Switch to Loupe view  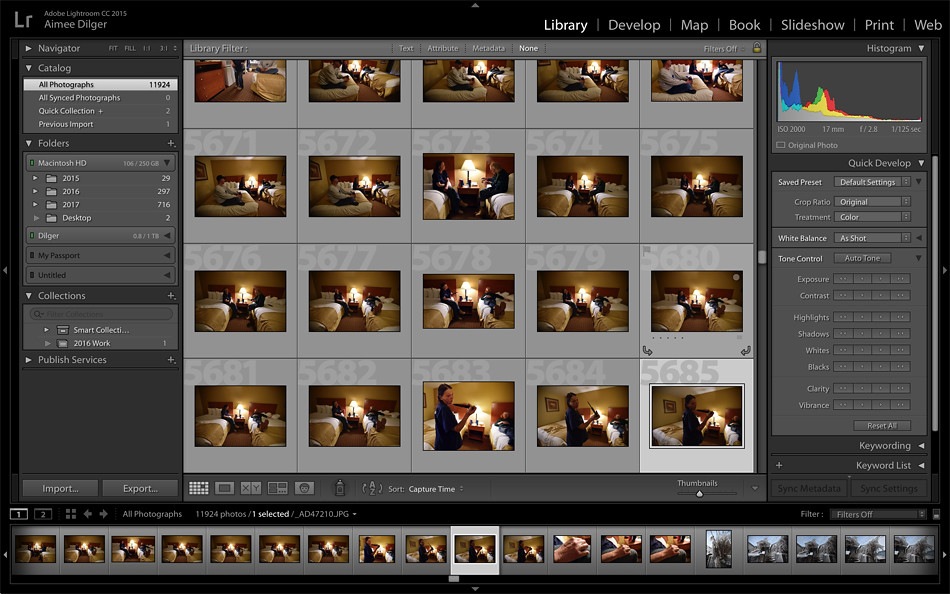[224, 488]
